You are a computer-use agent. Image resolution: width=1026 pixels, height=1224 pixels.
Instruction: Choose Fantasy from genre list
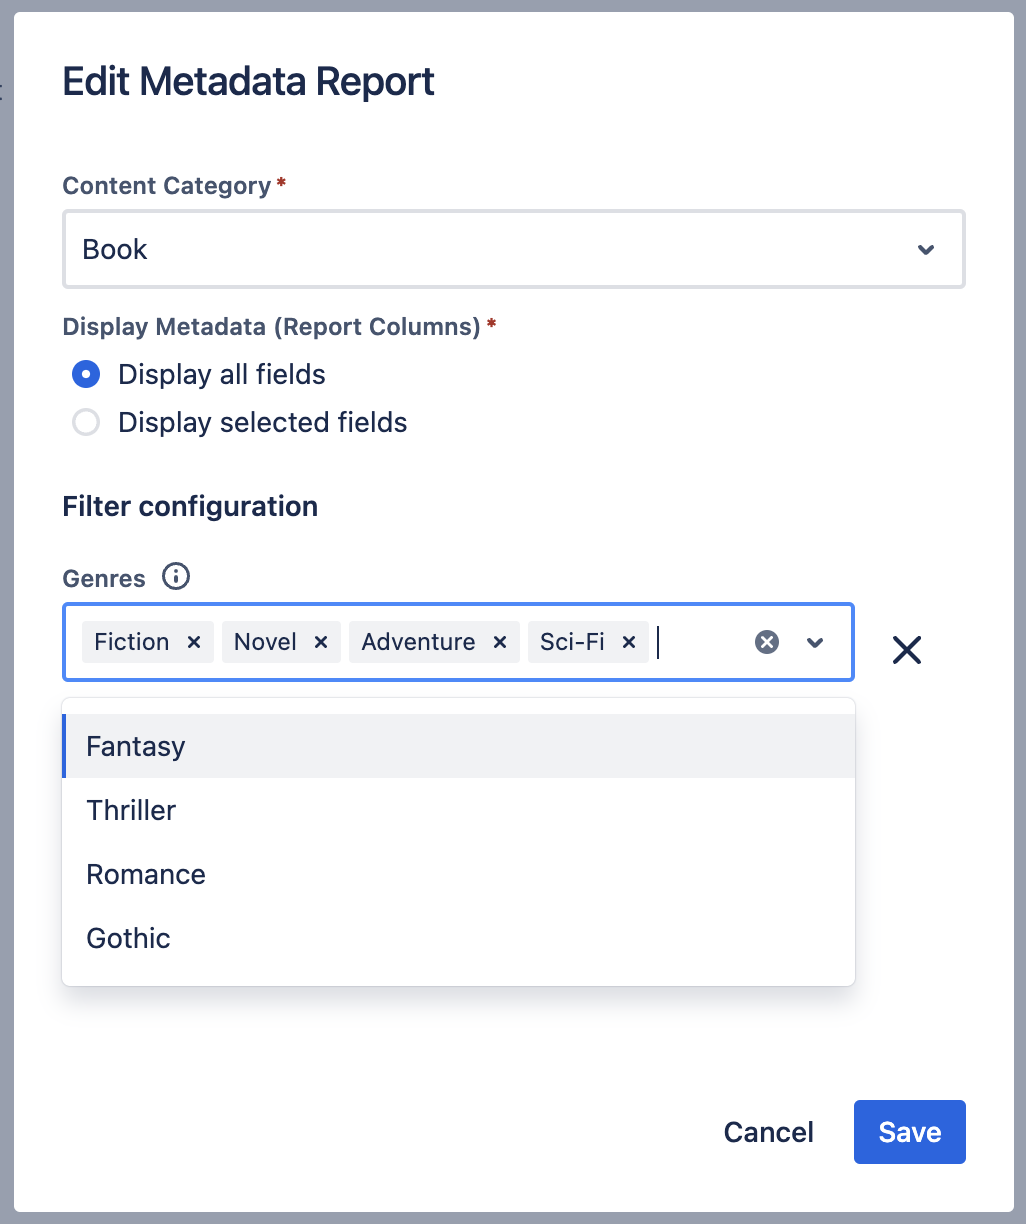click(136, 746)
